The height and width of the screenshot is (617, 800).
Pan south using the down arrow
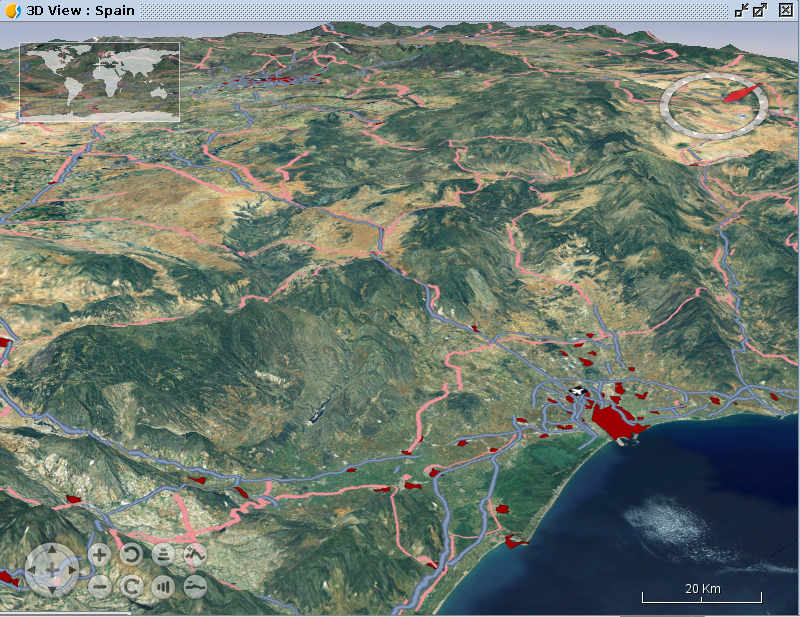pos(52,588)
